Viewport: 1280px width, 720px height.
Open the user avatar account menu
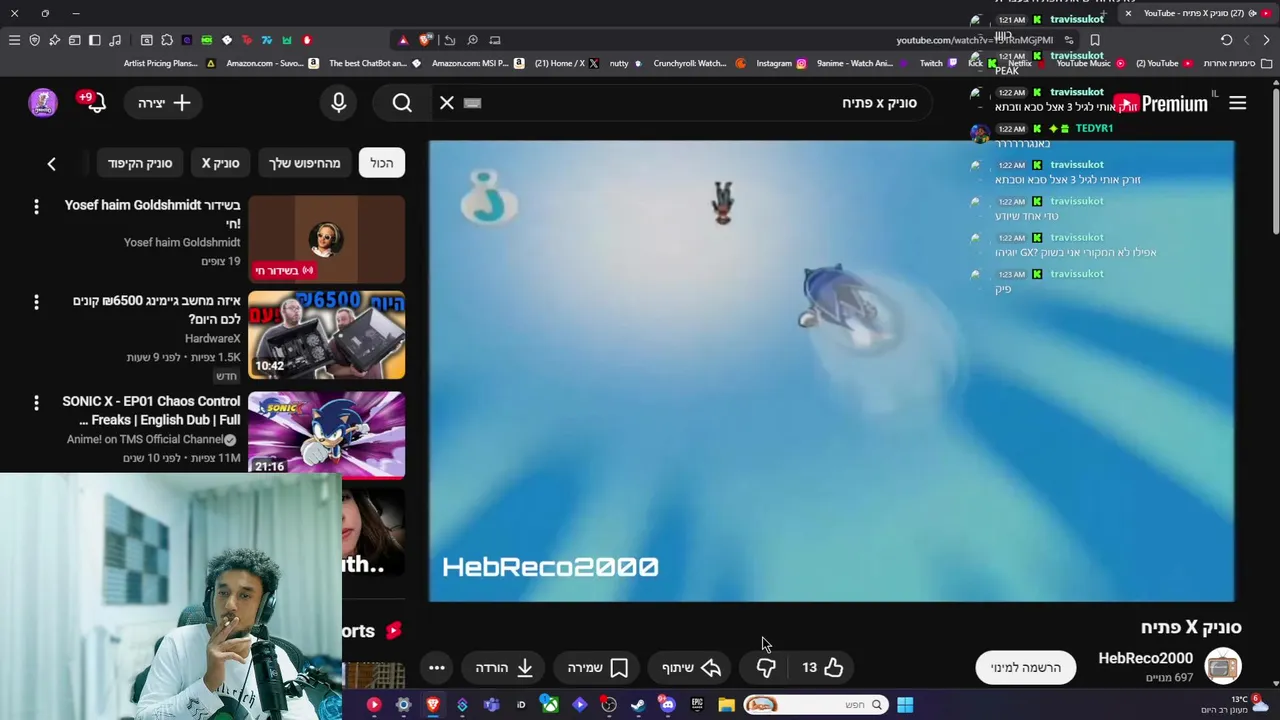click(42, 102)
